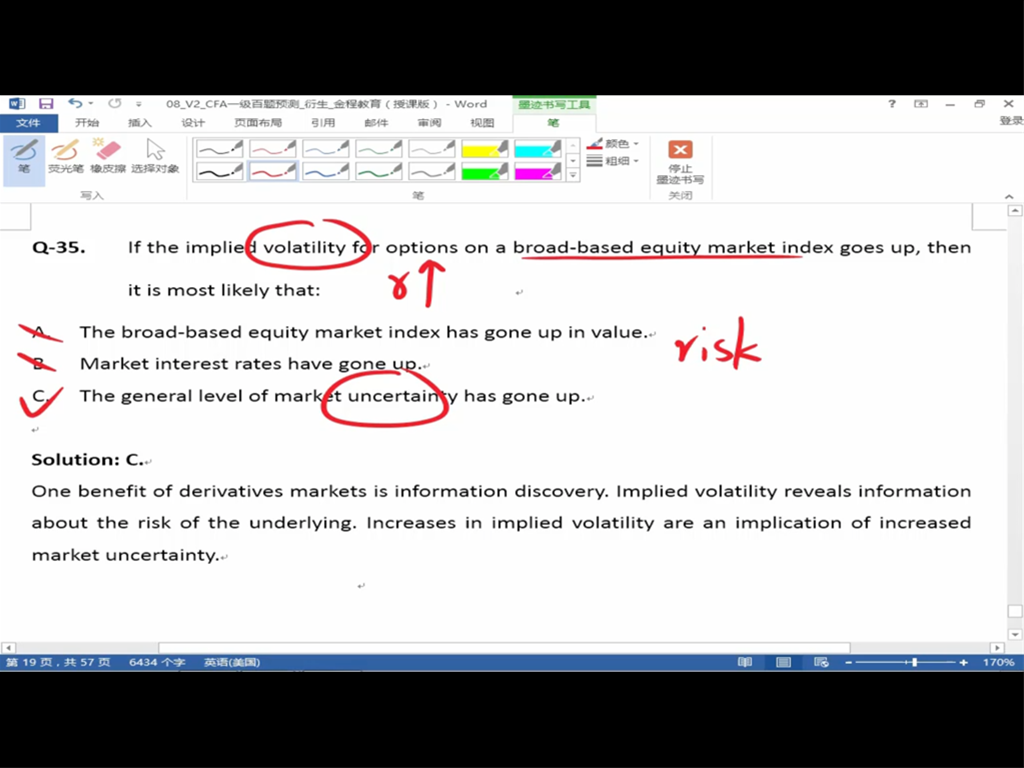Click the zoom slider handle
Viewport: 1024px width, 768px height.
915,662
